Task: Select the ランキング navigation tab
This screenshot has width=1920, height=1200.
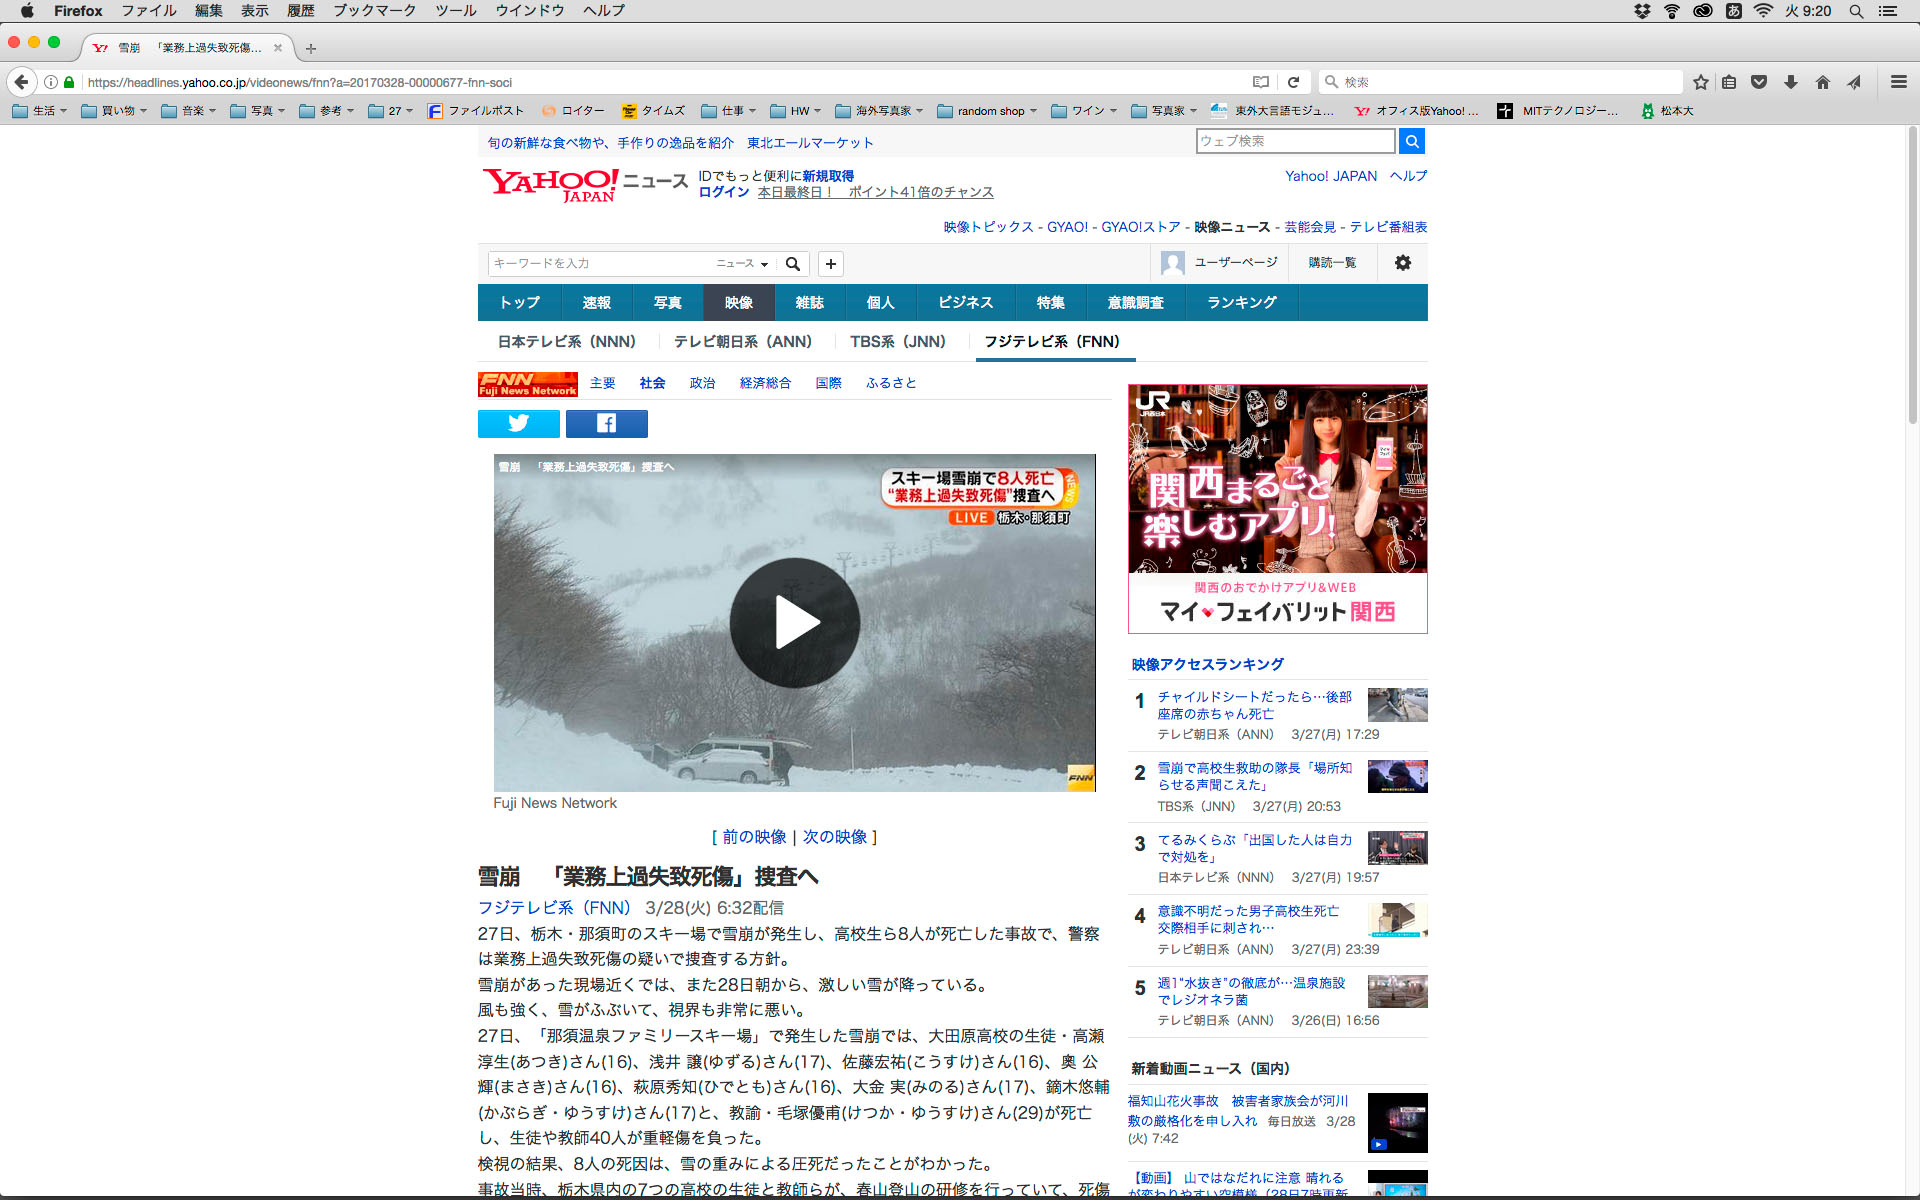Action: tap(1241, 302)
